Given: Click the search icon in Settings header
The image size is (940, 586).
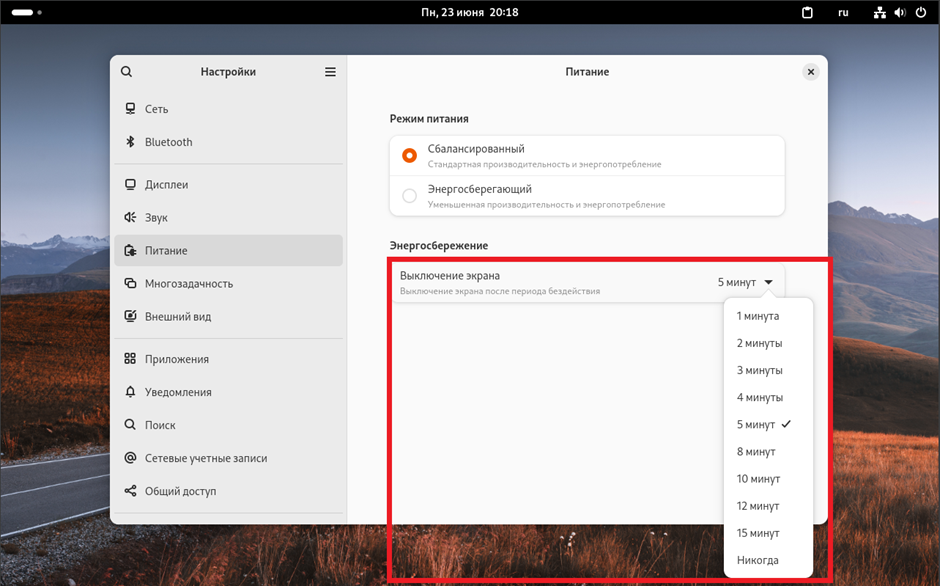Looking at the screenshot, I should (126, 72).
